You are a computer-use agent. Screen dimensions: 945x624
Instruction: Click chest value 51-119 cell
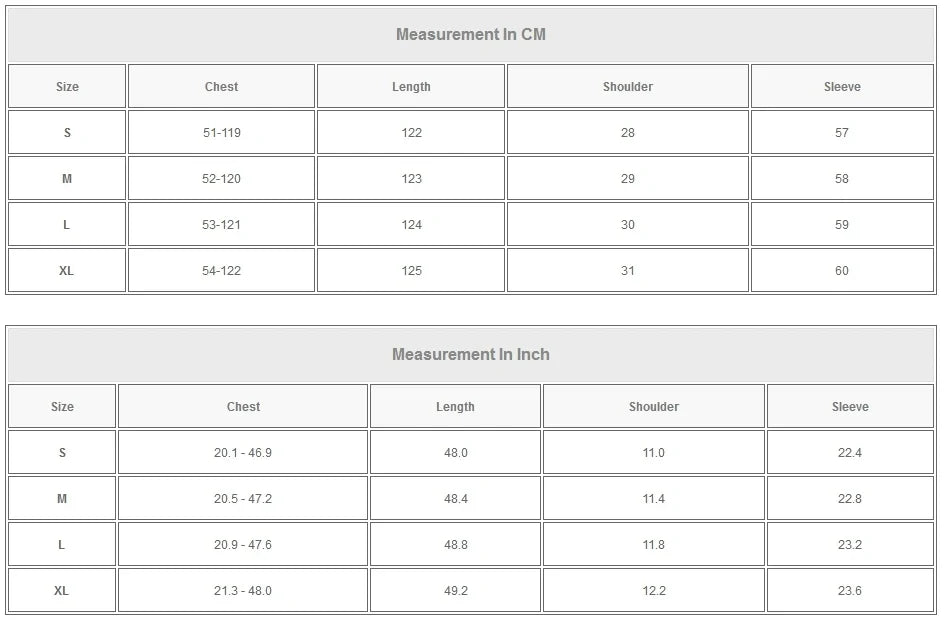(x=221, y=133)
